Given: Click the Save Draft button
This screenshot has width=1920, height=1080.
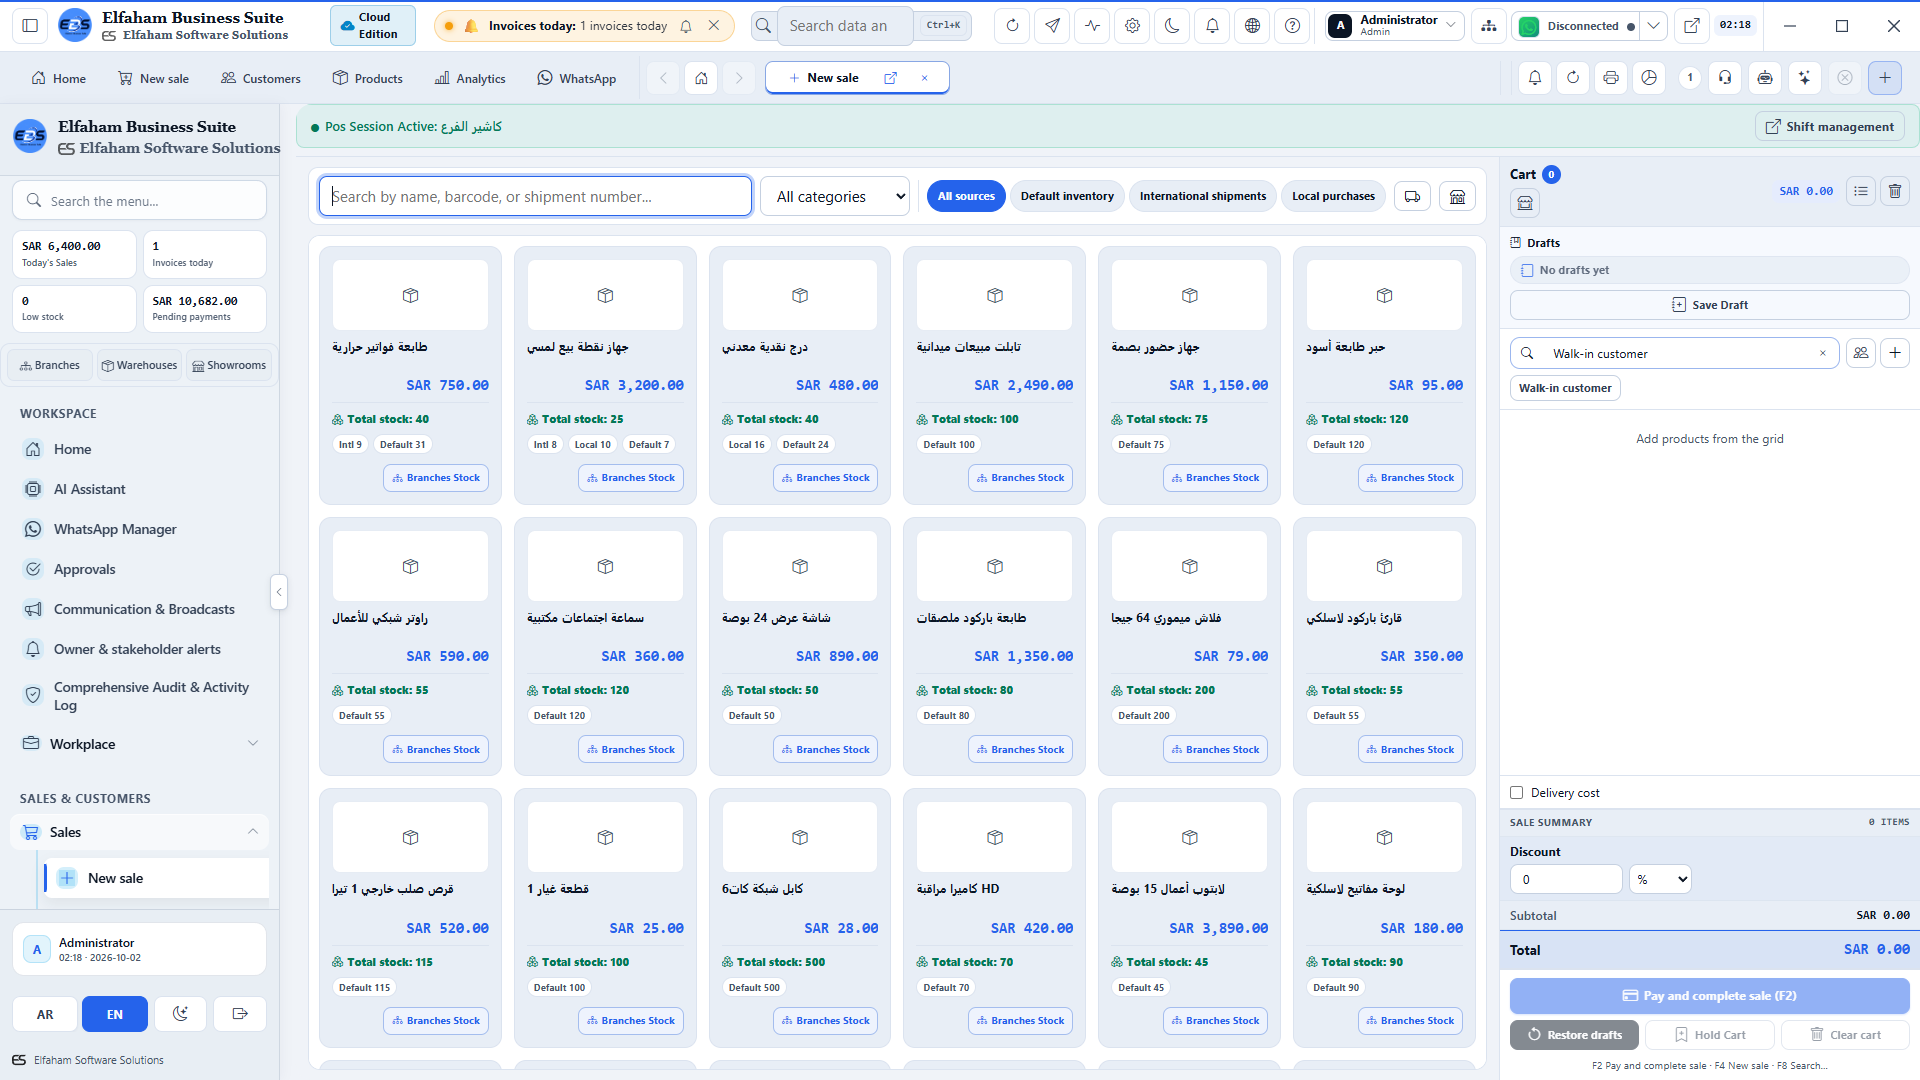Looking at the screenshot, I should [1709, 305].
